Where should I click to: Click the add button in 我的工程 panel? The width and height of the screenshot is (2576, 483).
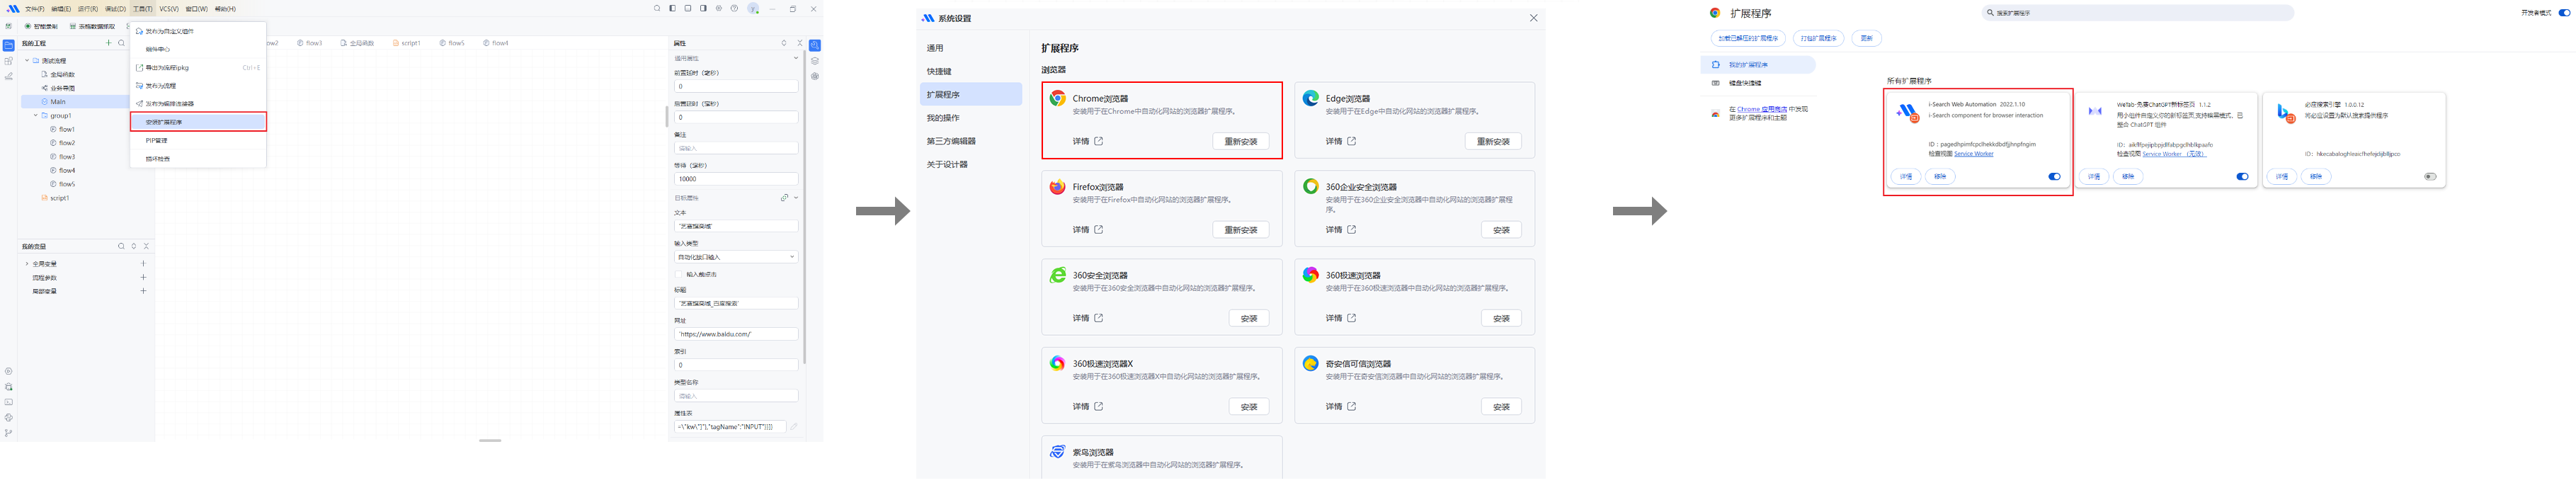108,43
